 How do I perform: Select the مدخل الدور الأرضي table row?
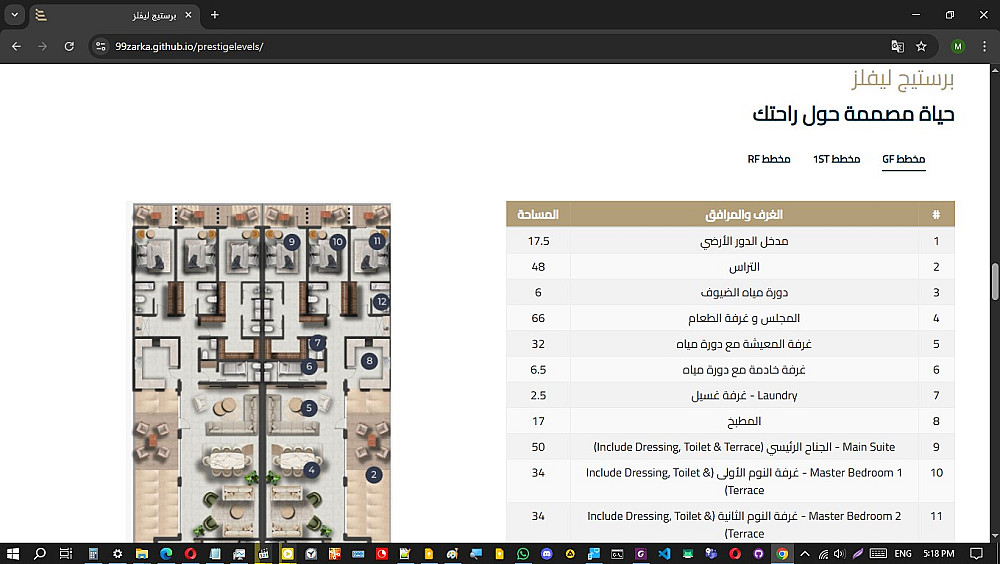pyautogui.click(x=730, y=241)
